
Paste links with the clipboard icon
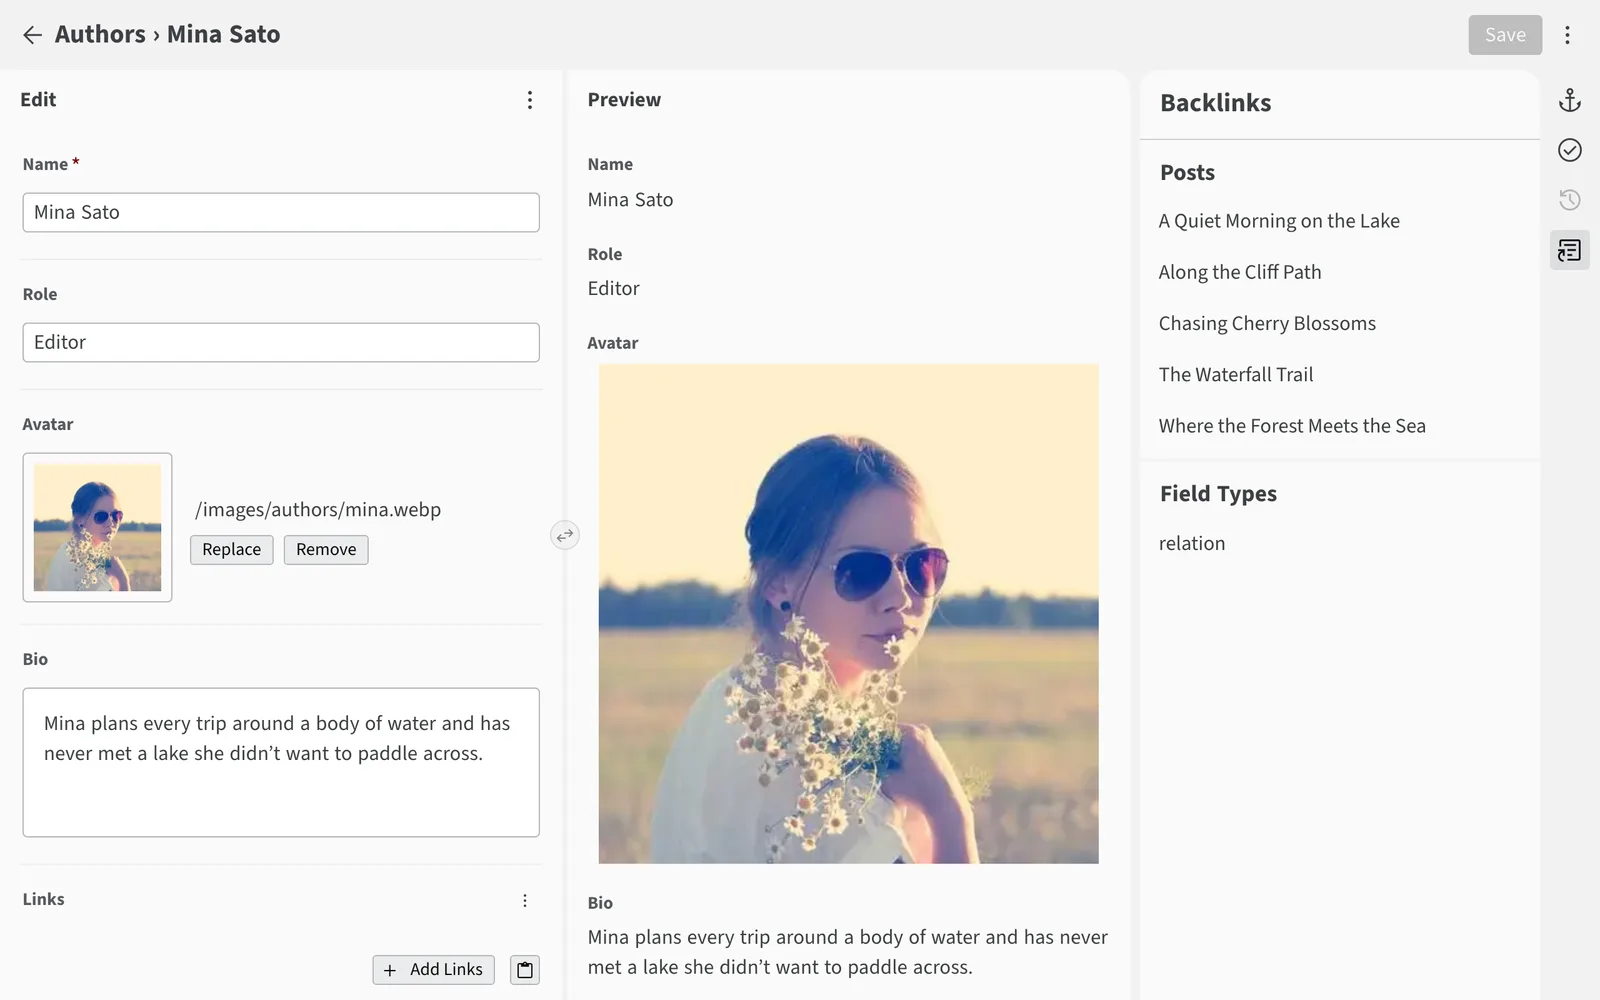coord(525,970)
